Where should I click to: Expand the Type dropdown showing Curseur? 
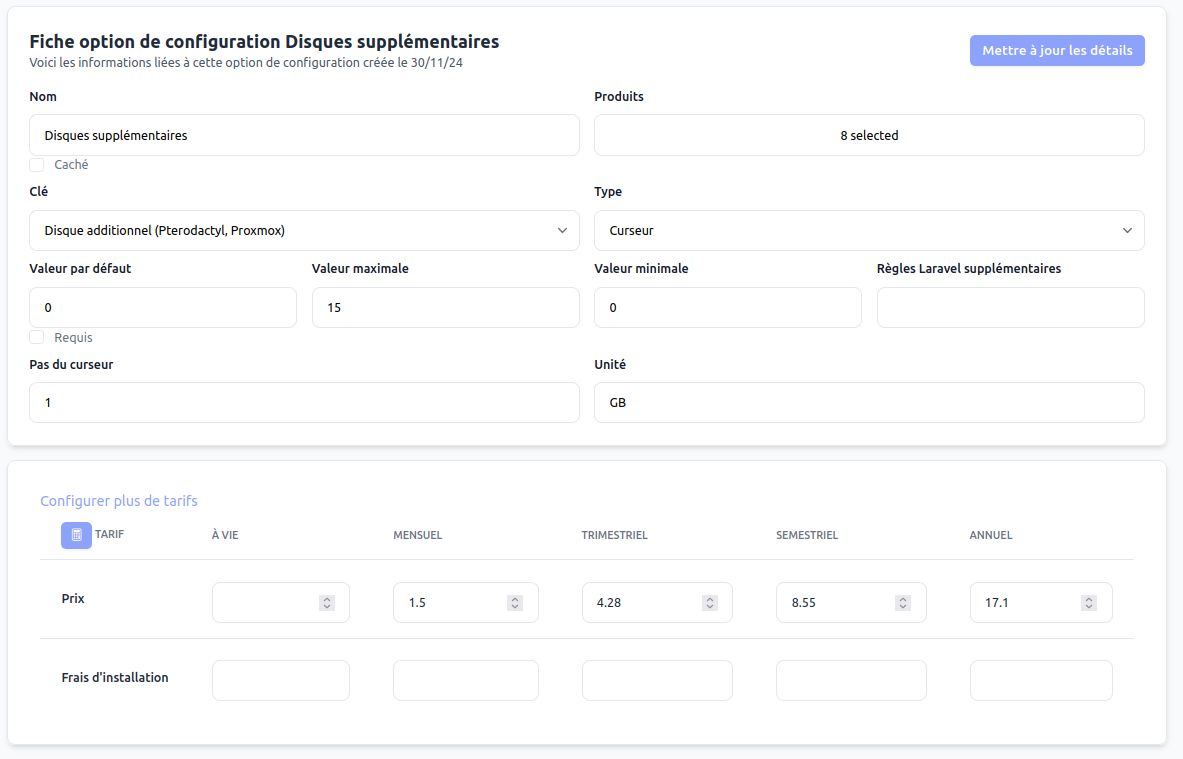pos(868,231)
